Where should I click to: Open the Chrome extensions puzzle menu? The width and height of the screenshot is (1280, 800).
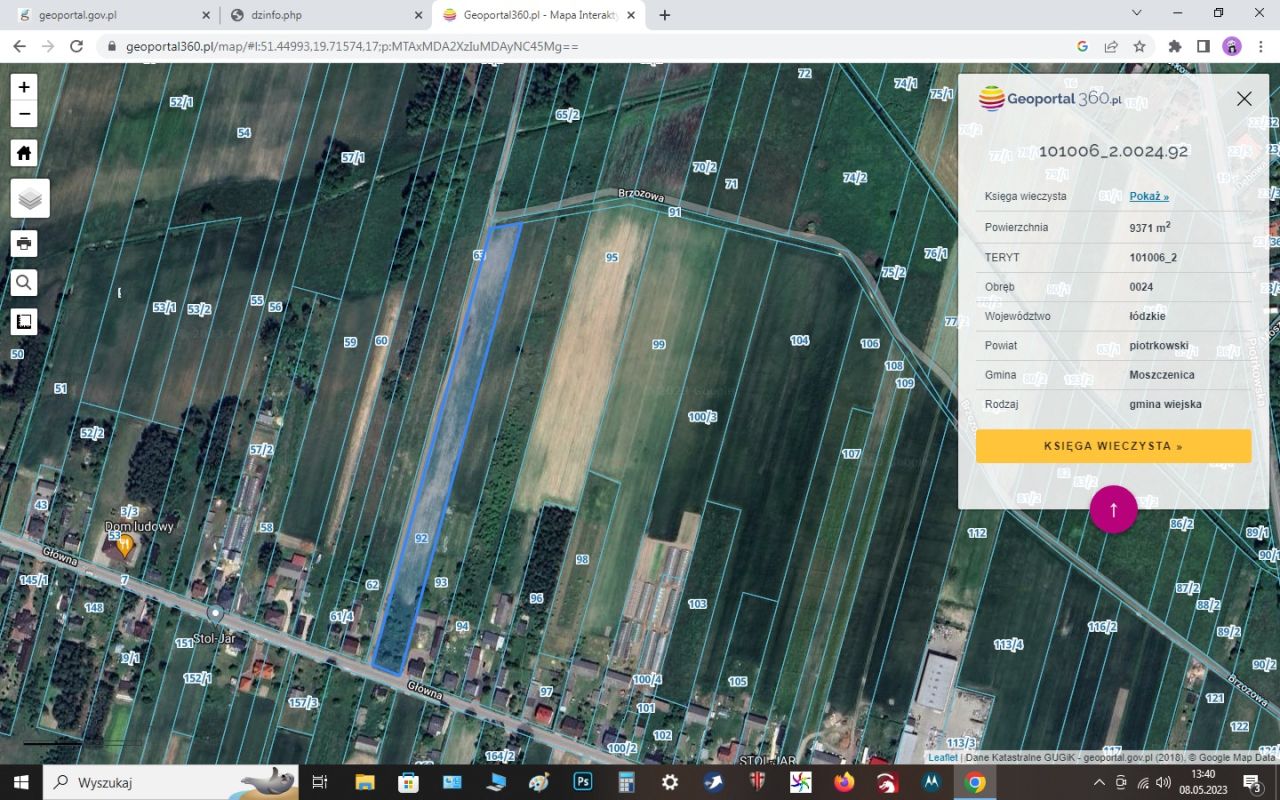pos(1174,46)
